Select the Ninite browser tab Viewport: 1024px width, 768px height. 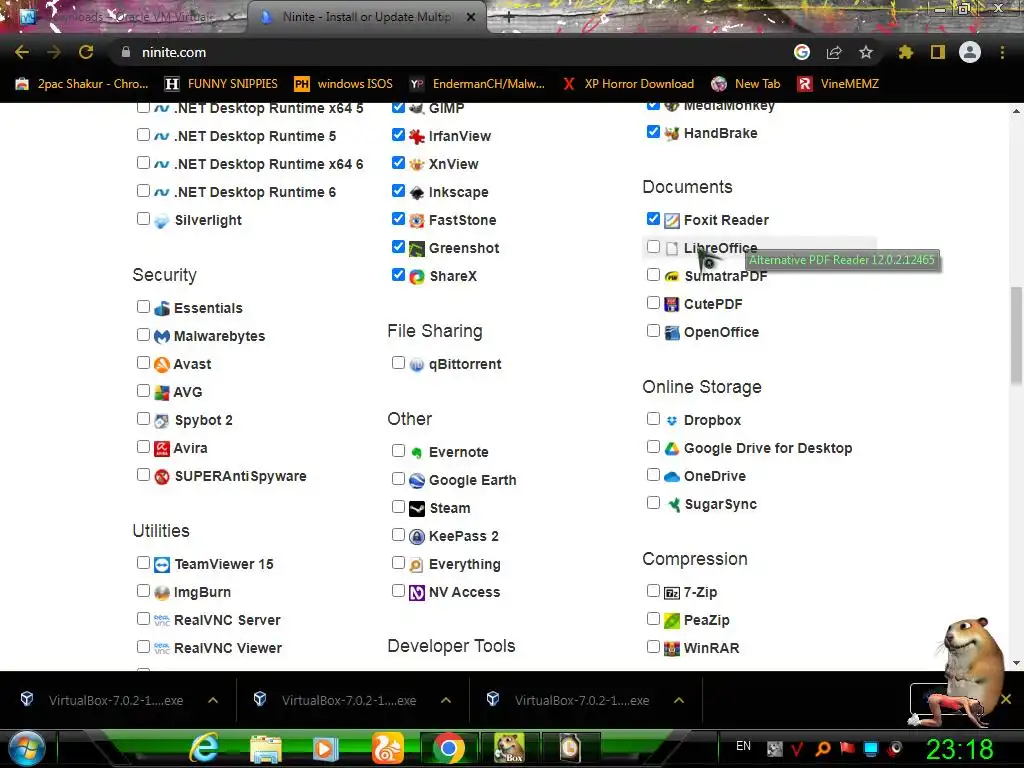[366, 17]
